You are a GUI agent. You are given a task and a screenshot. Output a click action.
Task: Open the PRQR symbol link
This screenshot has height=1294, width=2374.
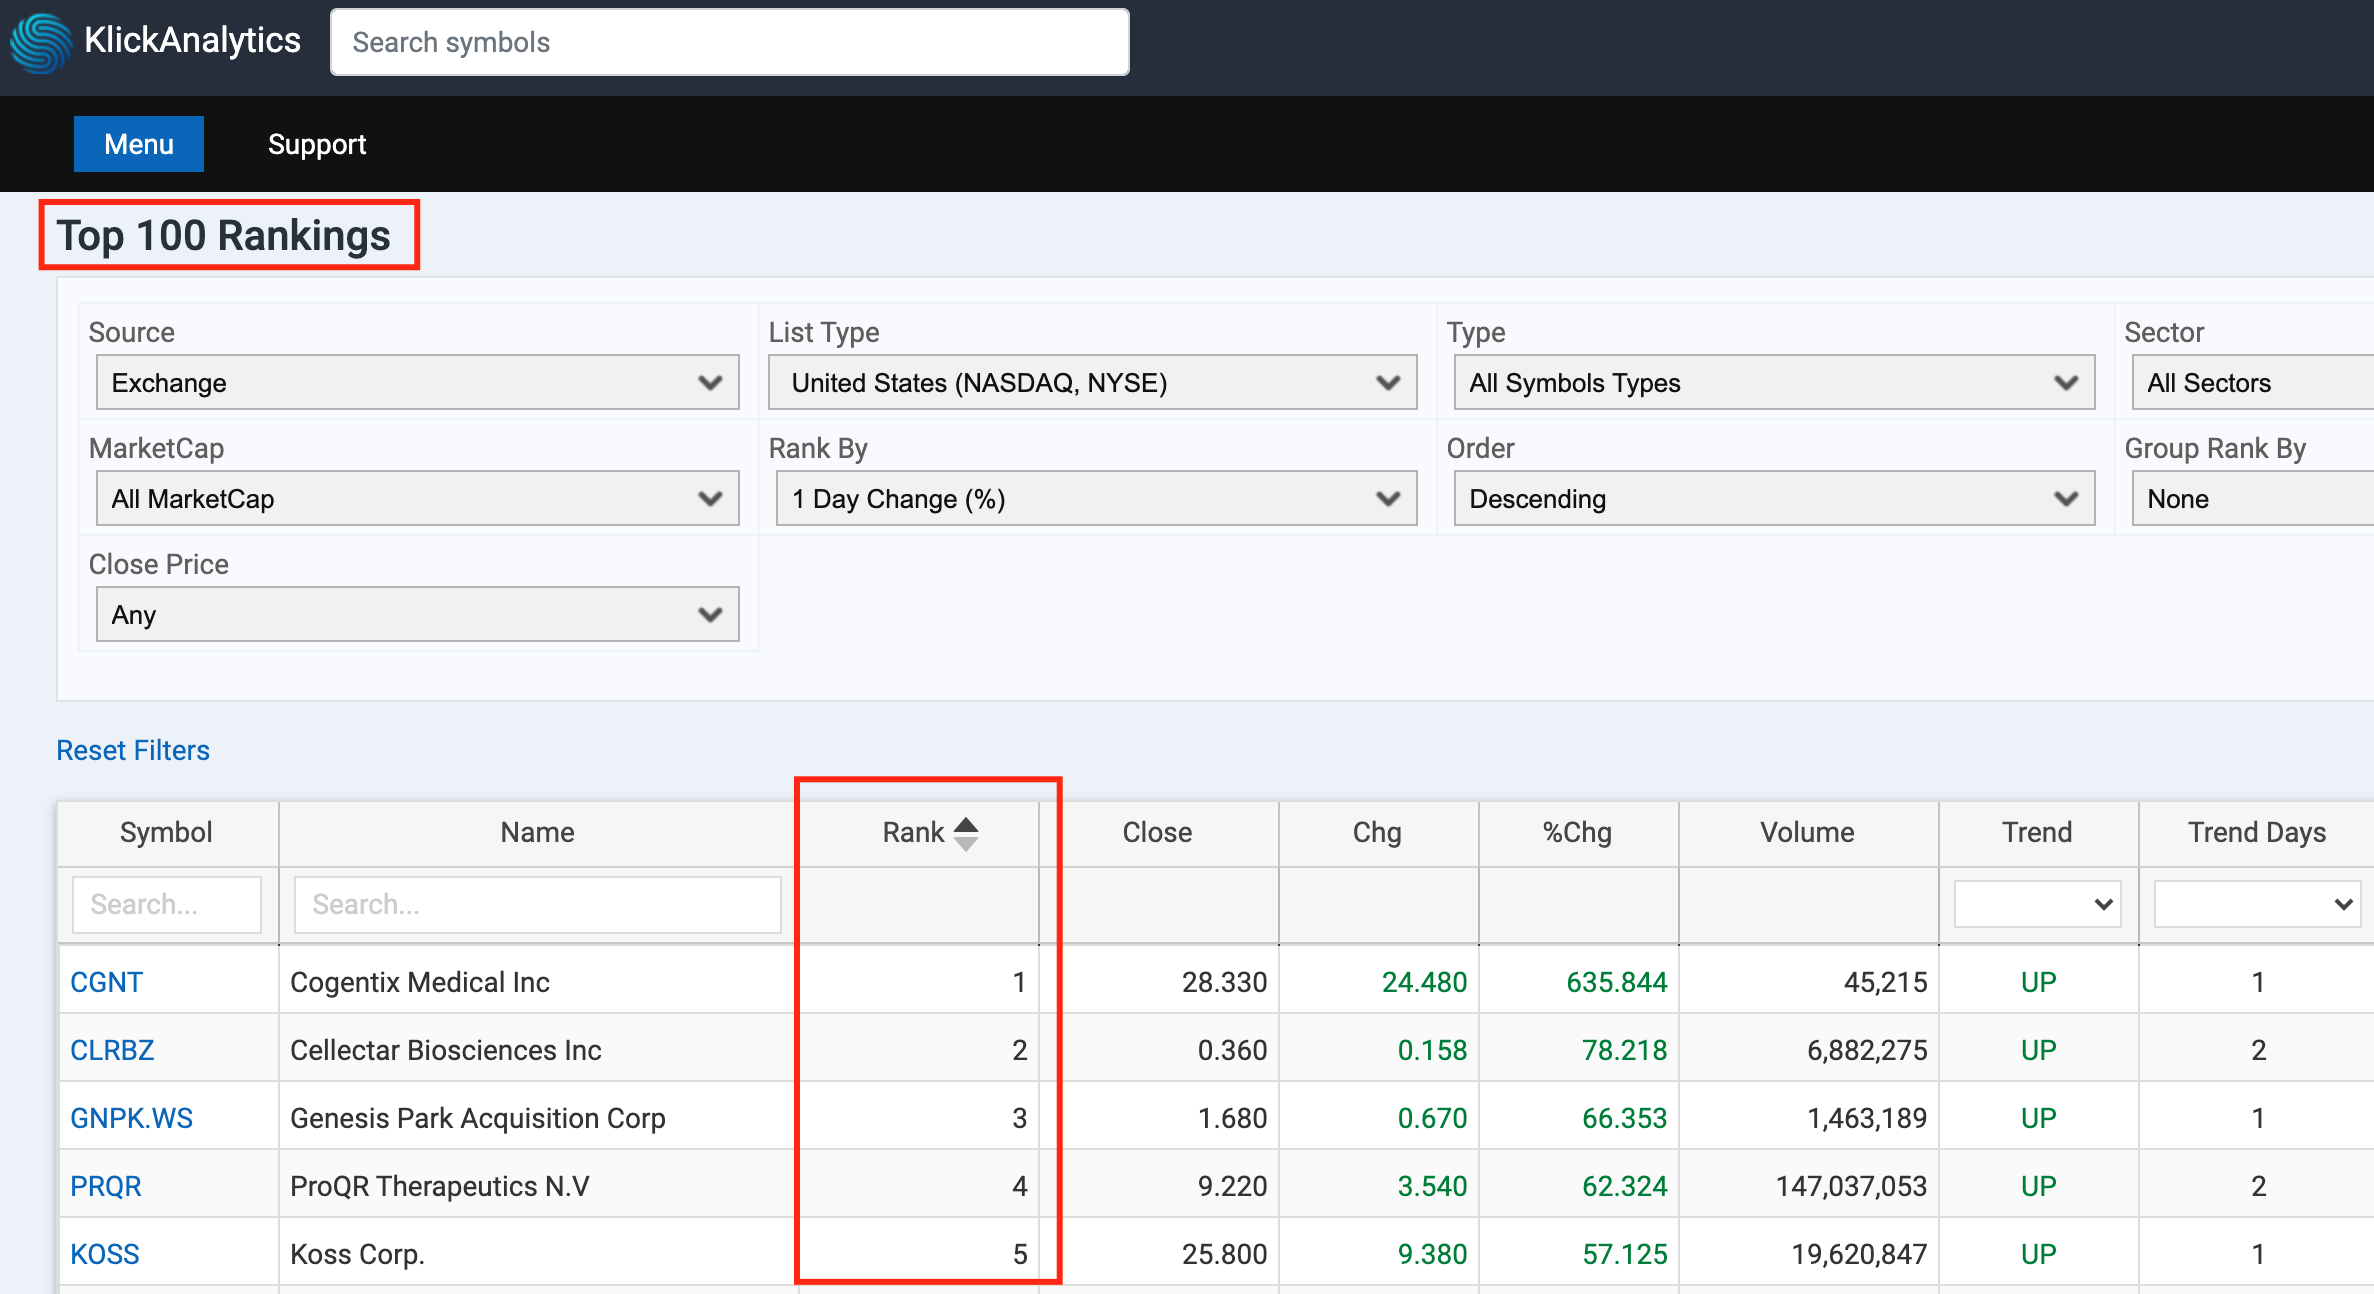106,1186
